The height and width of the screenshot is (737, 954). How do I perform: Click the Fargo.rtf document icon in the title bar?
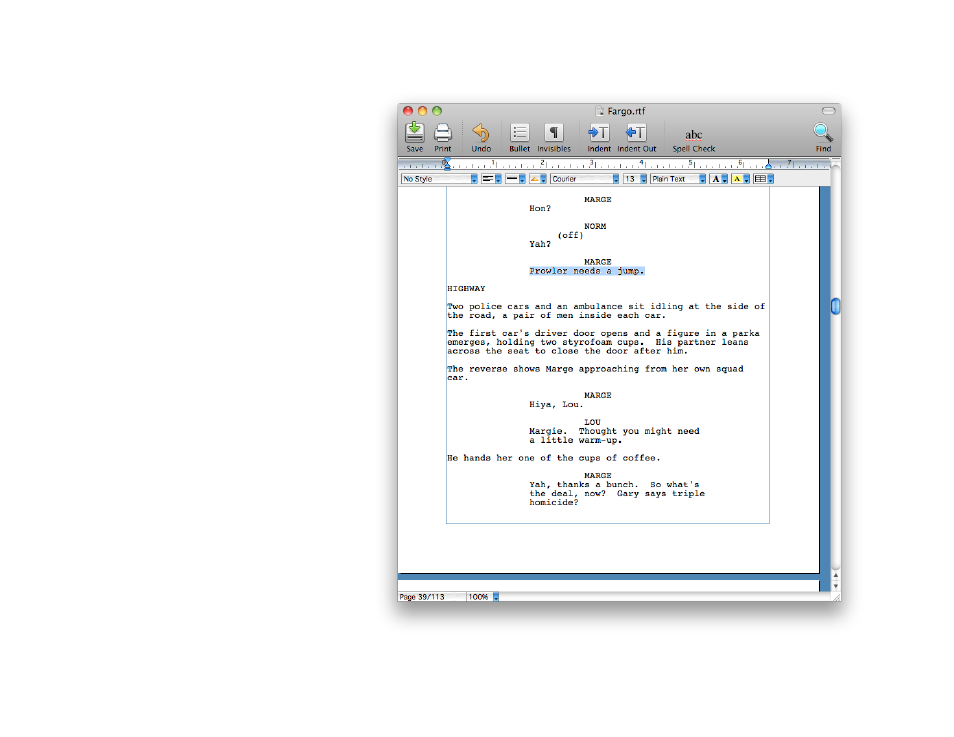pyautogui.click(x=599, y=111)
